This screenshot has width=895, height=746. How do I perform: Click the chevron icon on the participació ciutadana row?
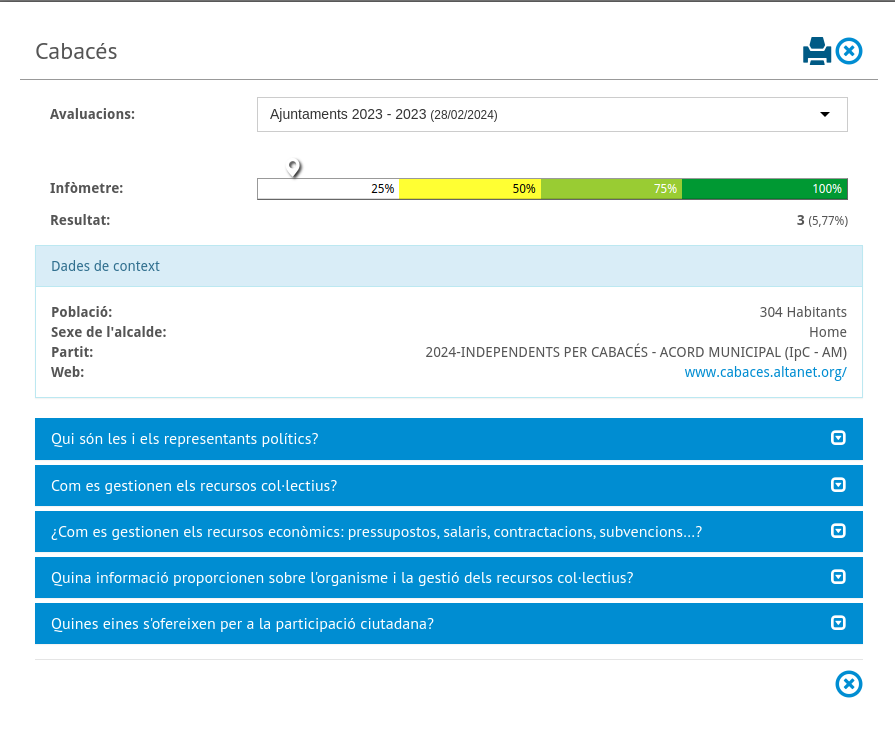[839, 623]
